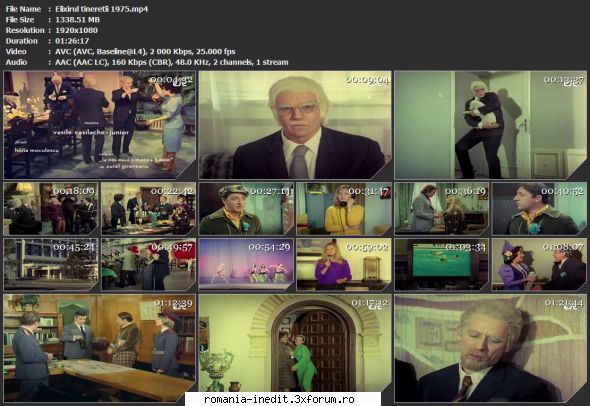Open the frame of the man holding a white dog
Viewport: 590px width, 406px height.
490,125
